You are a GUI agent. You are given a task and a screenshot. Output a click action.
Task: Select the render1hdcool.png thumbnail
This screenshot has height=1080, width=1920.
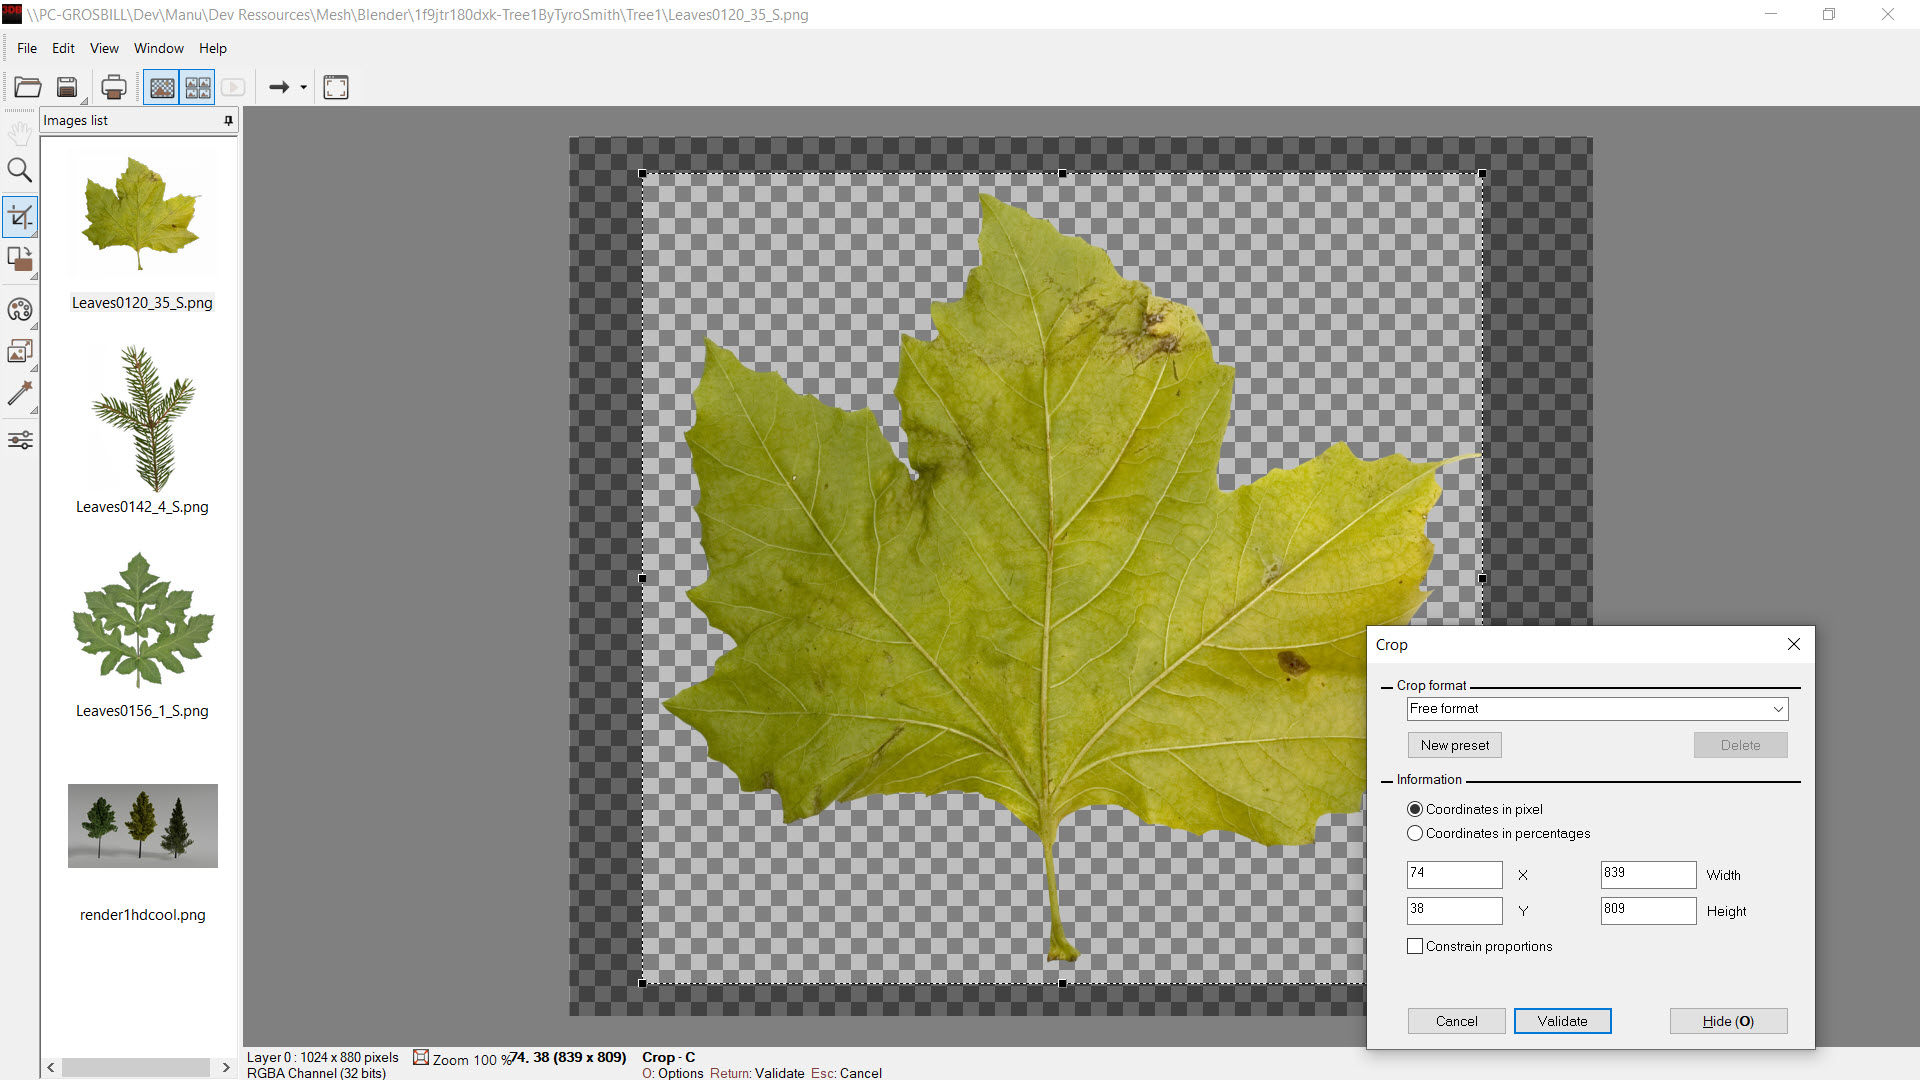[x=142, y=826]
